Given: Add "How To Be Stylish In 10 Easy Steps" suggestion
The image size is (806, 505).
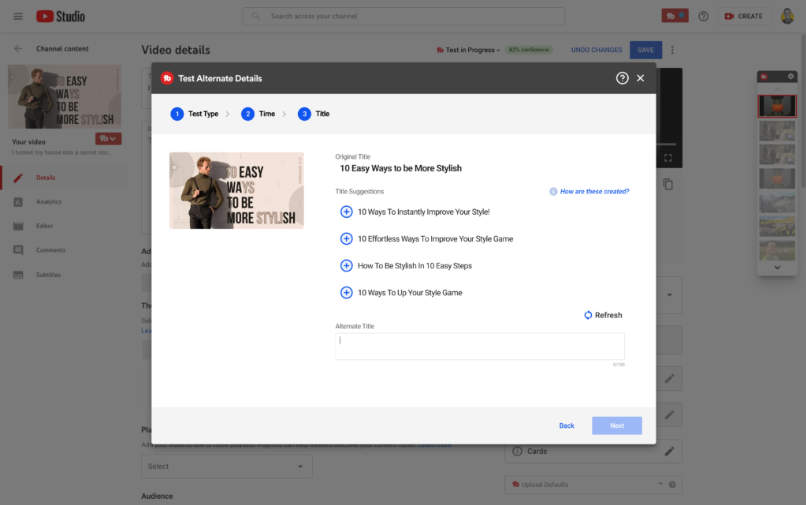Looking at the screenshot, I should [346, 266].
